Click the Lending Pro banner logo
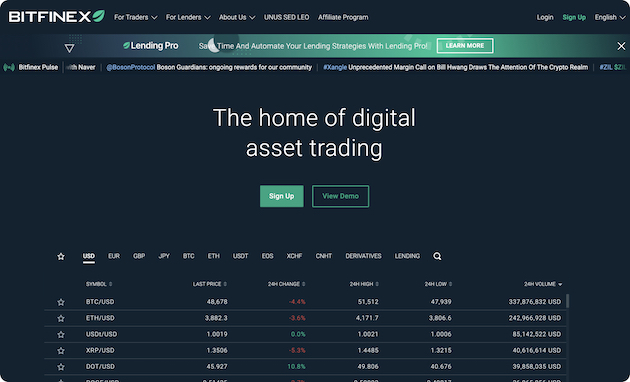 tap(151, 46)
